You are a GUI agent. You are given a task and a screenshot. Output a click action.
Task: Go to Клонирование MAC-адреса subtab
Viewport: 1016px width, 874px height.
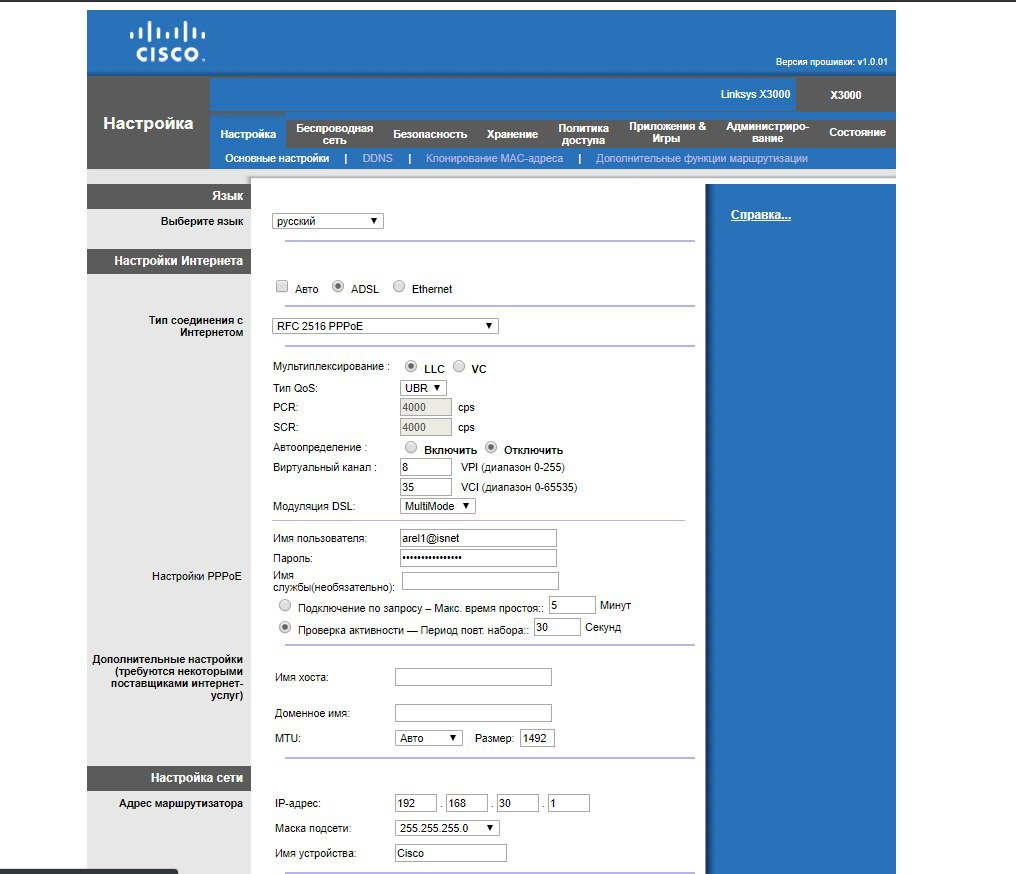[x=494, y=158]
